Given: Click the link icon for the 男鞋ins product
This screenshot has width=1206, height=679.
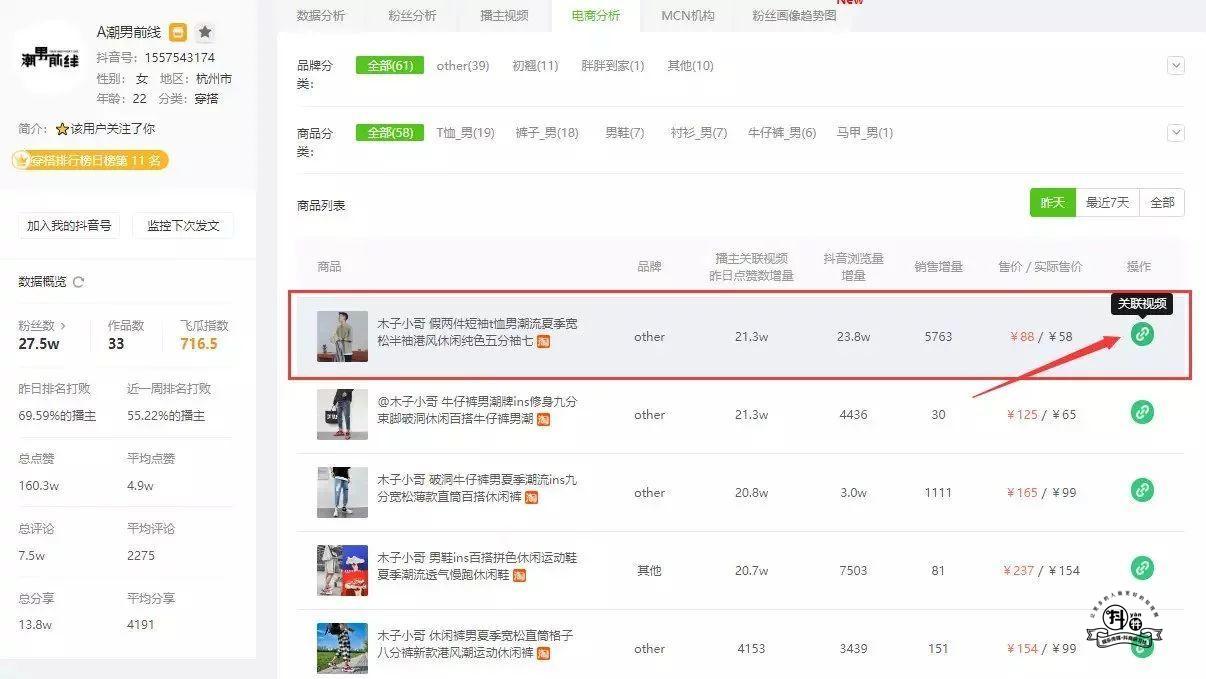Looking at the screenshot, I should coord(1142,568).
